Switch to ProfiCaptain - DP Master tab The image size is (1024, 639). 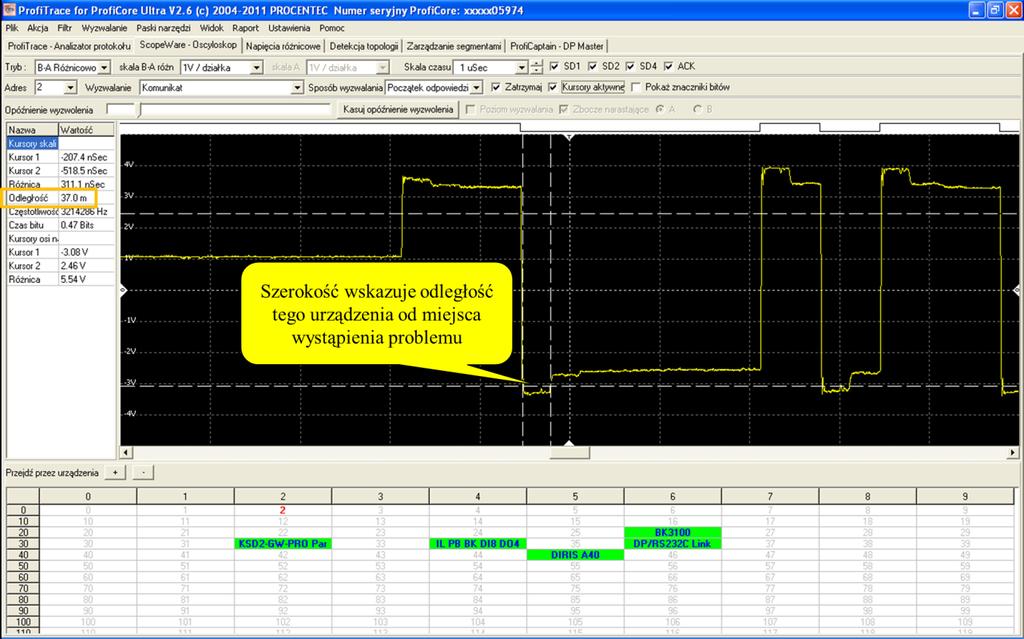coord(557,46)
